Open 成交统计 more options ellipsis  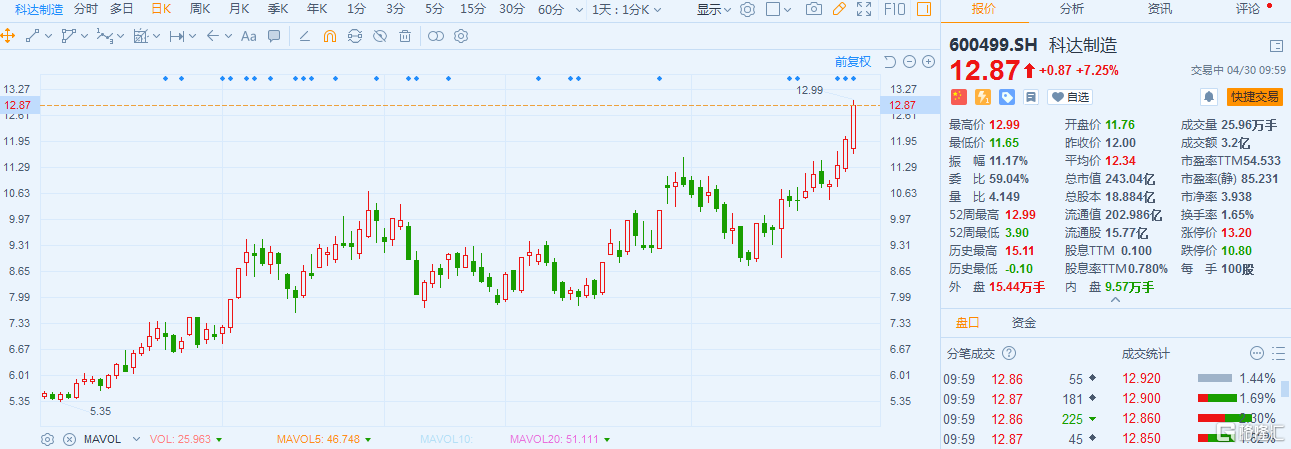click(x=1257, y=354)
